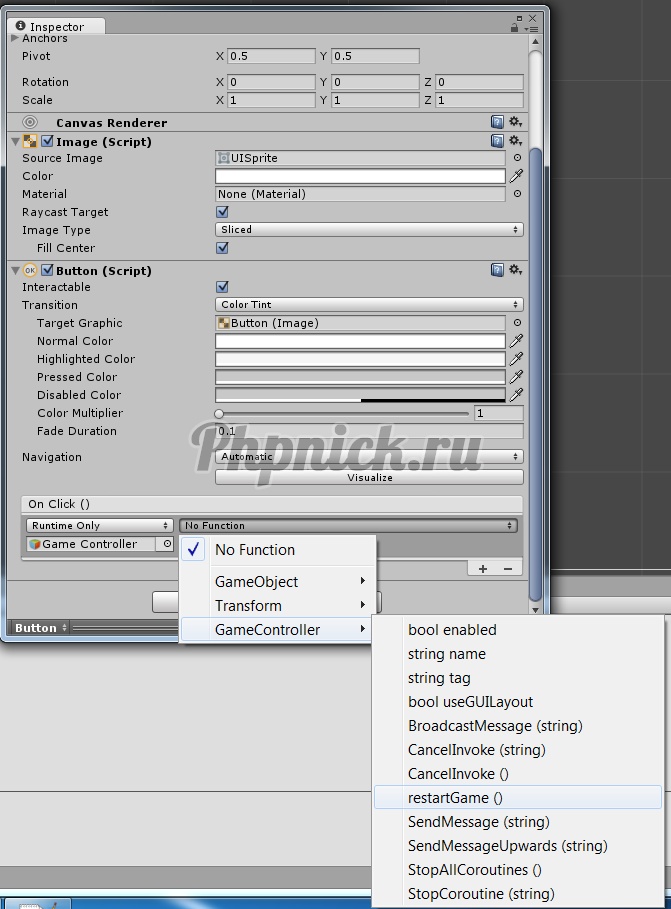Viewport: 671px width, 909px height.
Task: Choose SendMessage (string) entry
Action: [518, 821]
